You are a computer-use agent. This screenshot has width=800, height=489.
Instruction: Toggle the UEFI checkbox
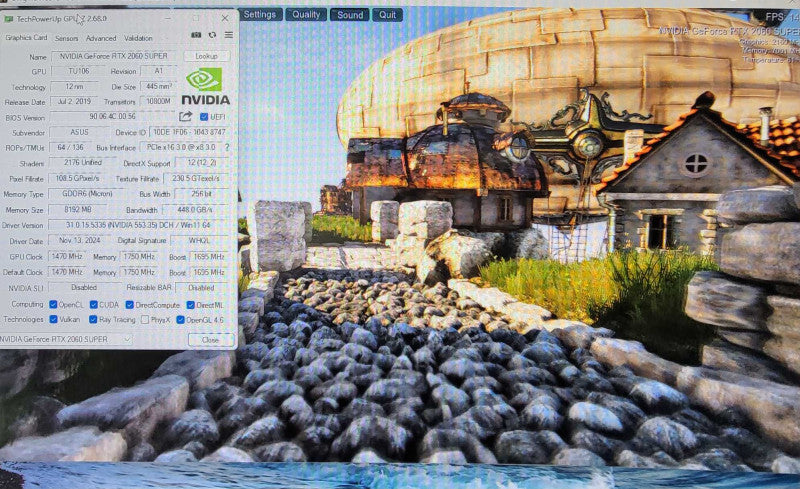pyautogui.click(x=204, y=117)
